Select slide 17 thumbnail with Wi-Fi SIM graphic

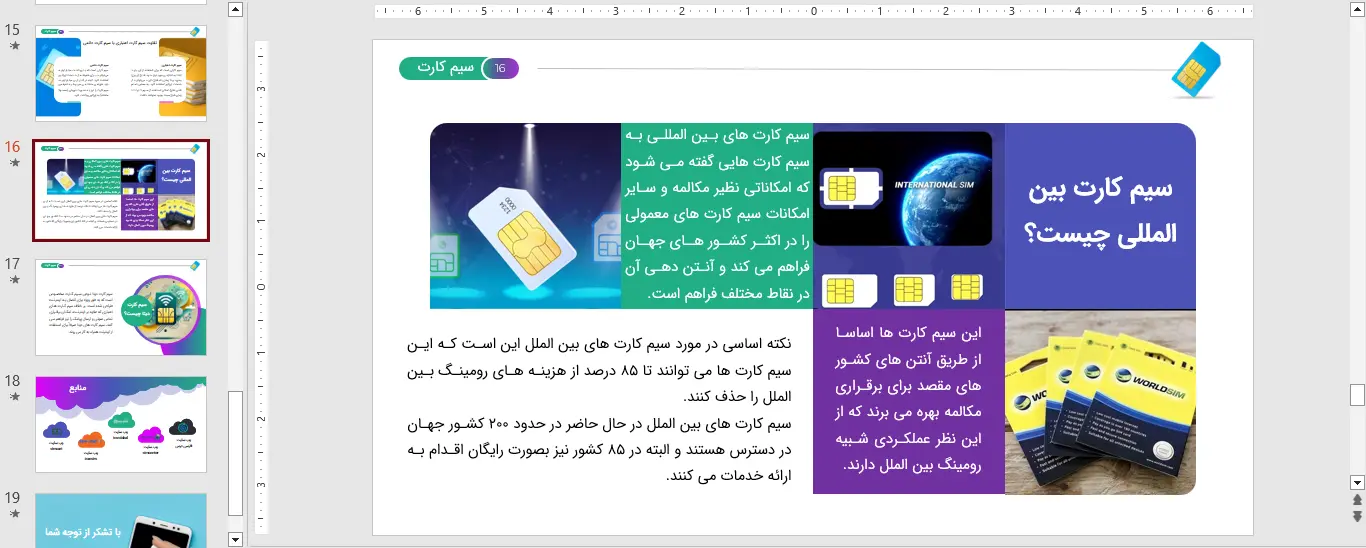(x=120, y=307)
